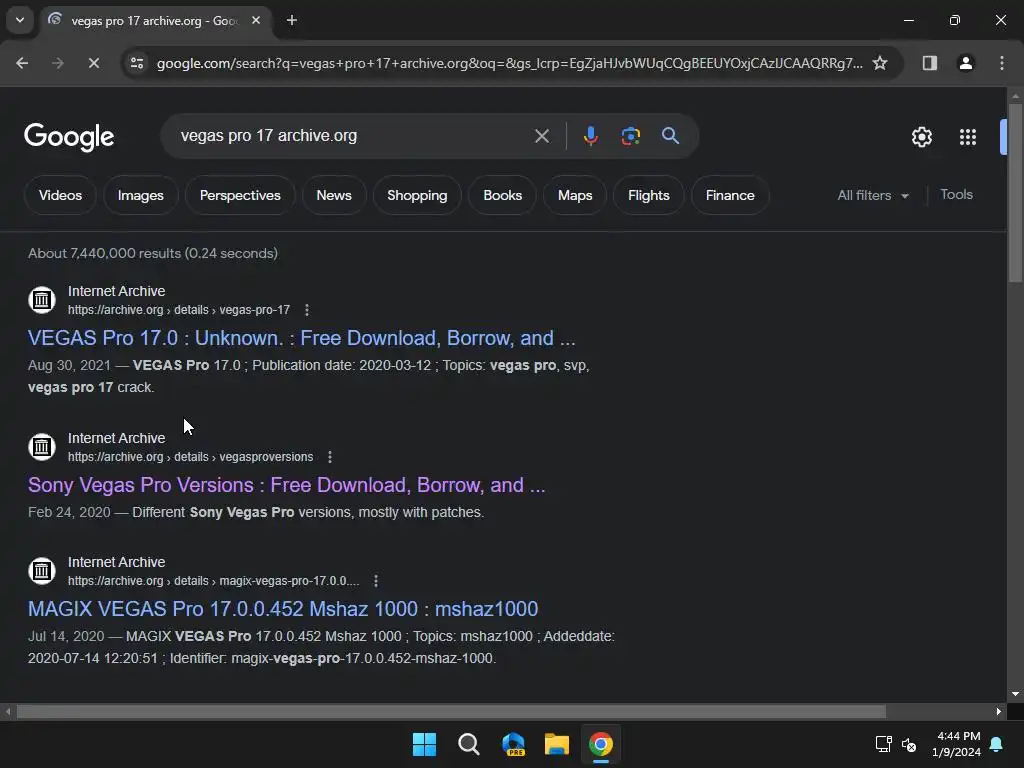
Task: Click the horizontal scrollbar thumb
Action: pyautogui.click(x=451, y=711)
